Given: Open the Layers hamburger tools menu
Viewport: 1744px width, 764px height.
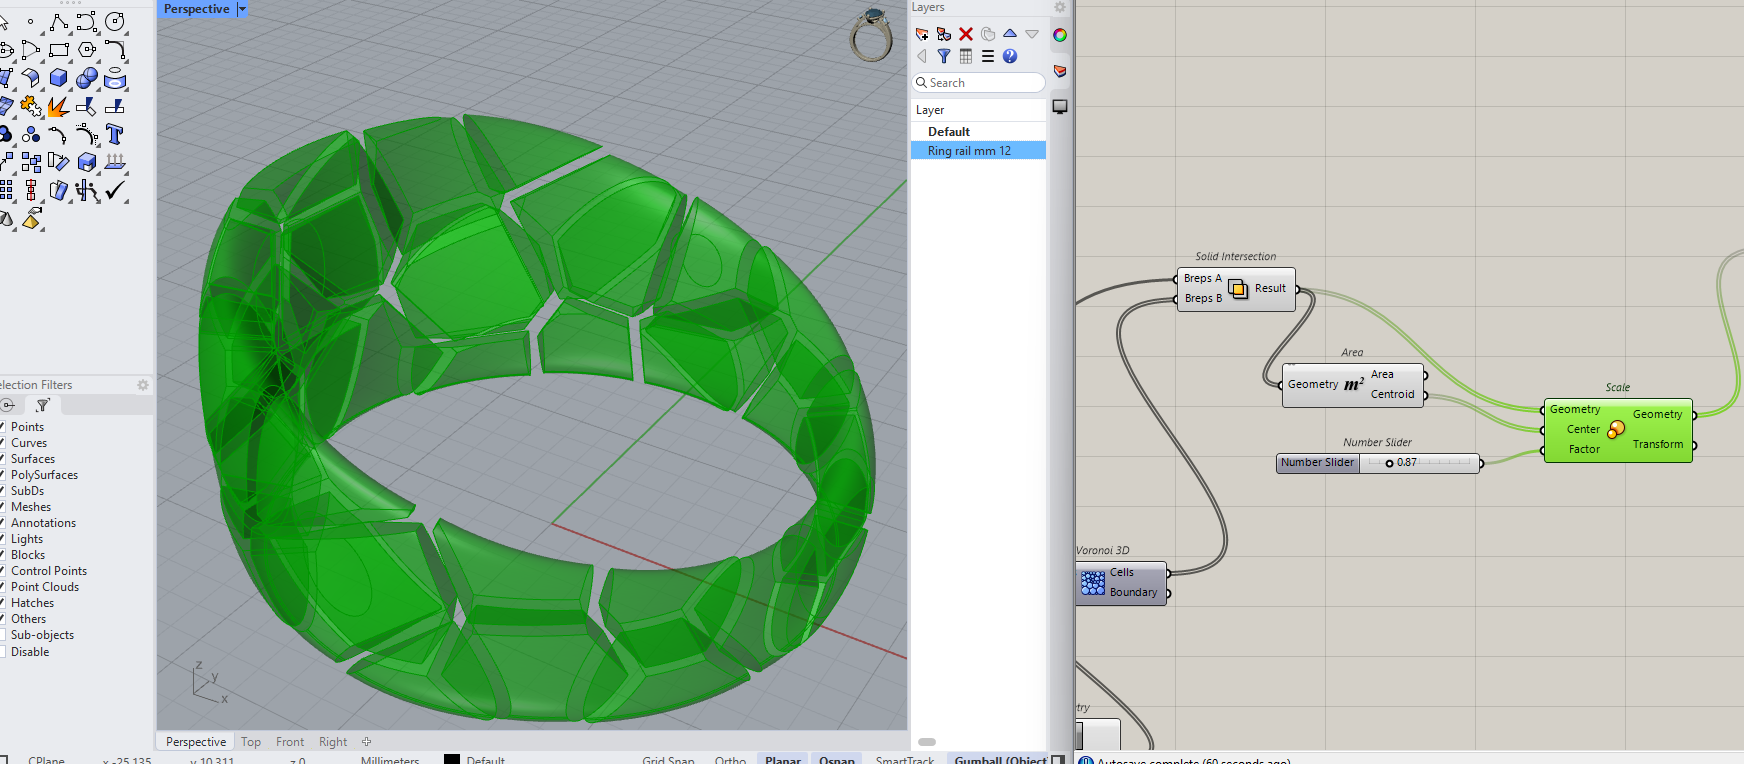Looking at the screenshot, I should (988, 56).
